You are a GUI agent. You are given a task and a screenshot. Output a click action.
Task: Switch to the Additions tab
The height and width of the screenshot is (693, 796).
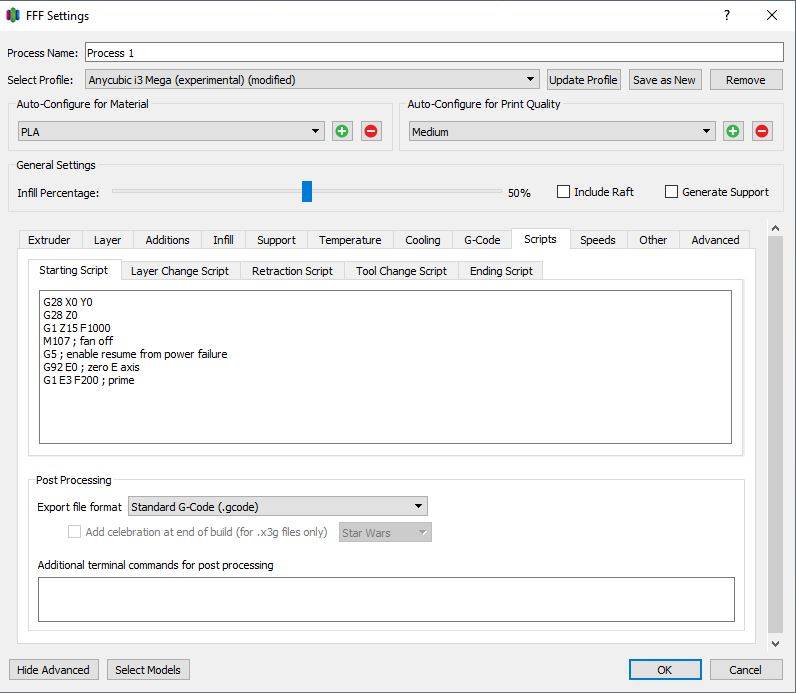[x=167, y=240]
